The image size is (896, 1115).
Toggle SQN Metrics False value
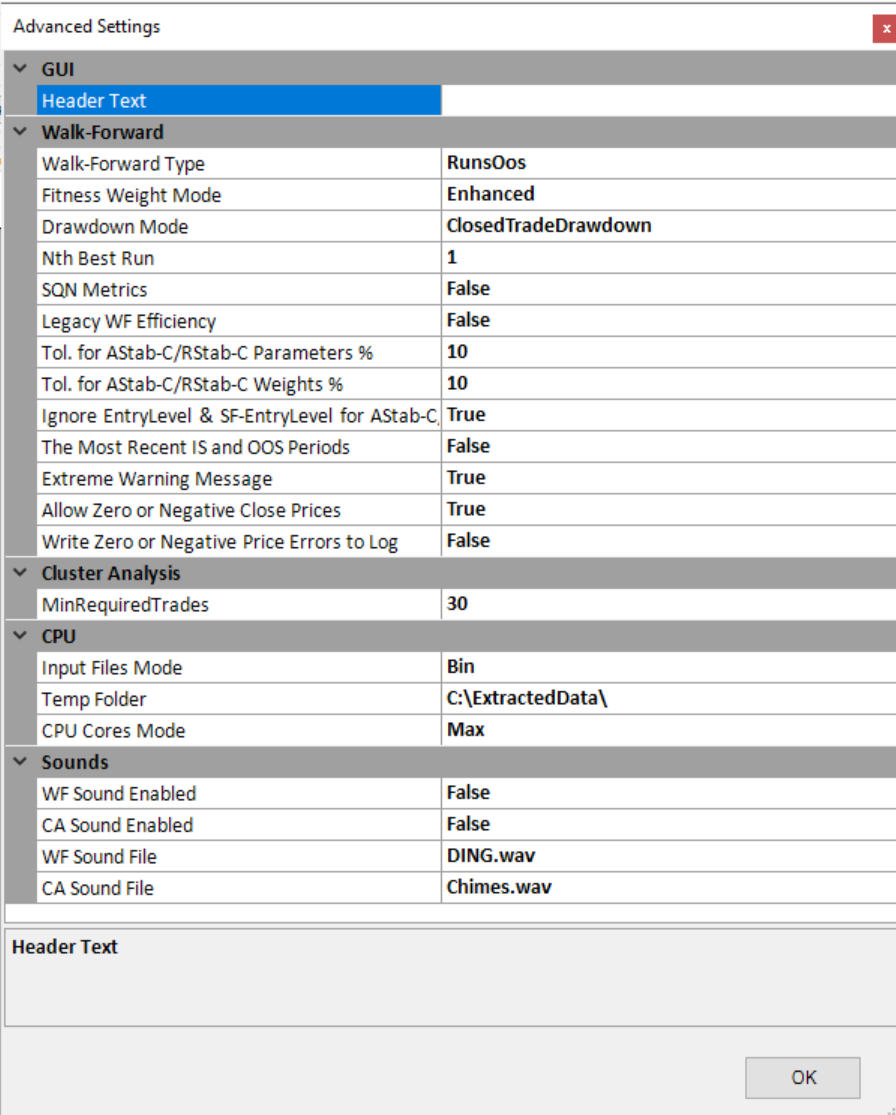pyautogui.click(x=667, y=289)
